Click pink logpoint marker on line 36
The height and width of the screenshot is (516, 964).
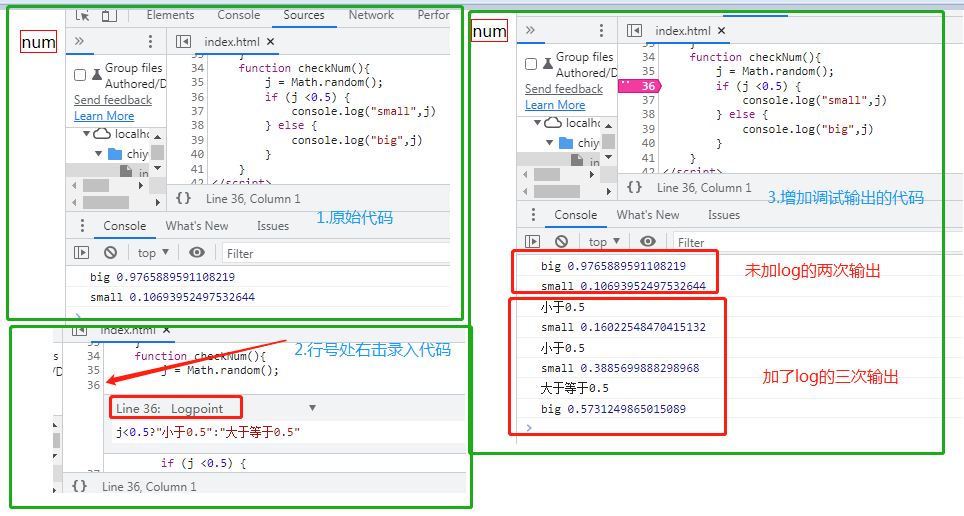click(639, 86)
